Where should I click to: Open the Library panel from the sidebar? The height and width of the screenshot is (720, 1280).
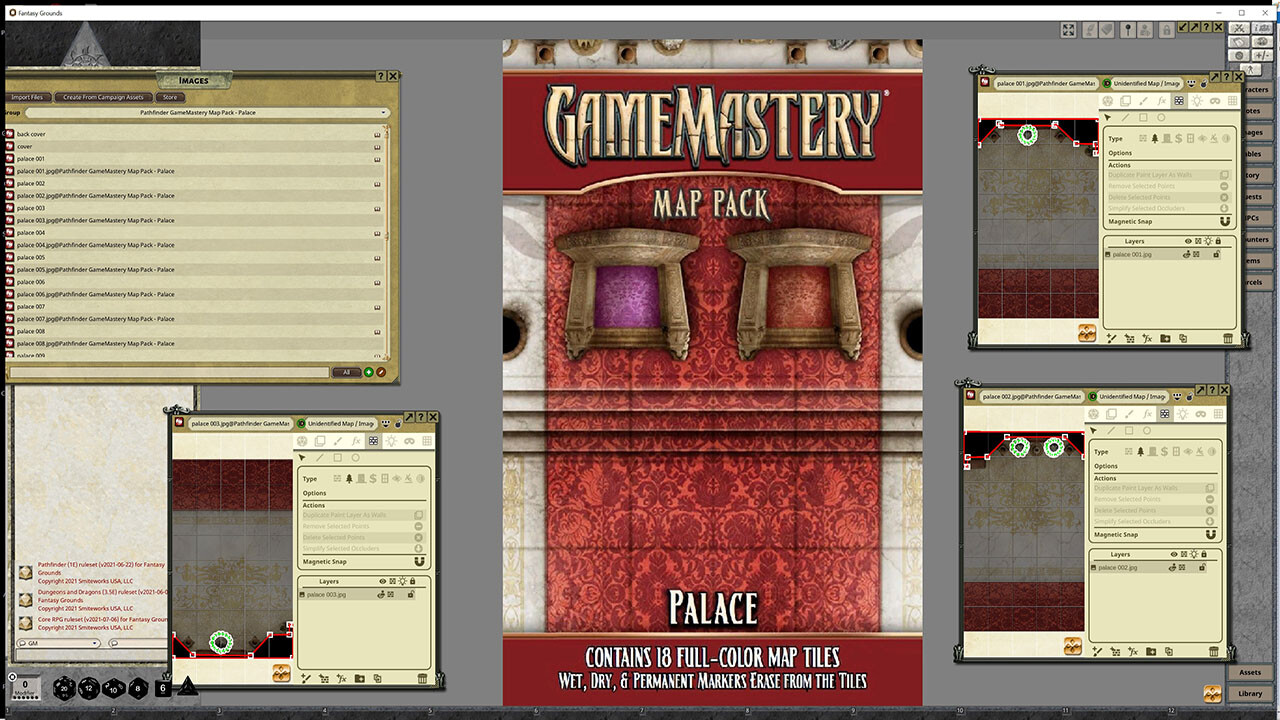[x=1250, y=693]
